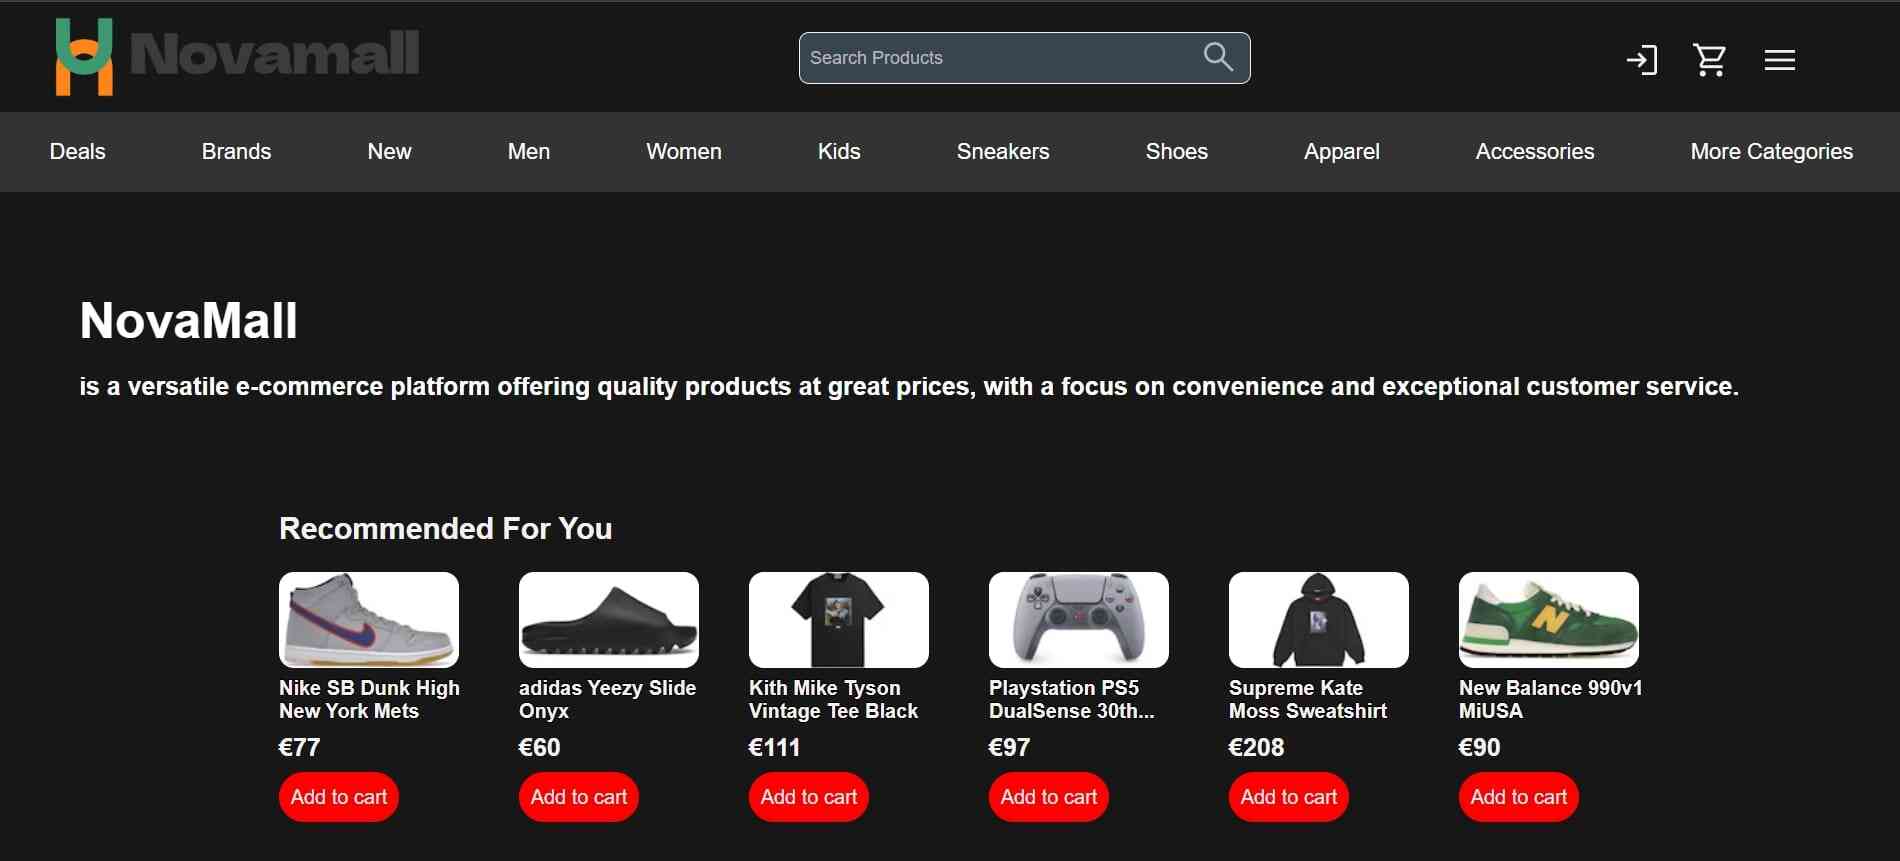
Task: Open the hamburger menu icon
Action: coord(1780,60)
